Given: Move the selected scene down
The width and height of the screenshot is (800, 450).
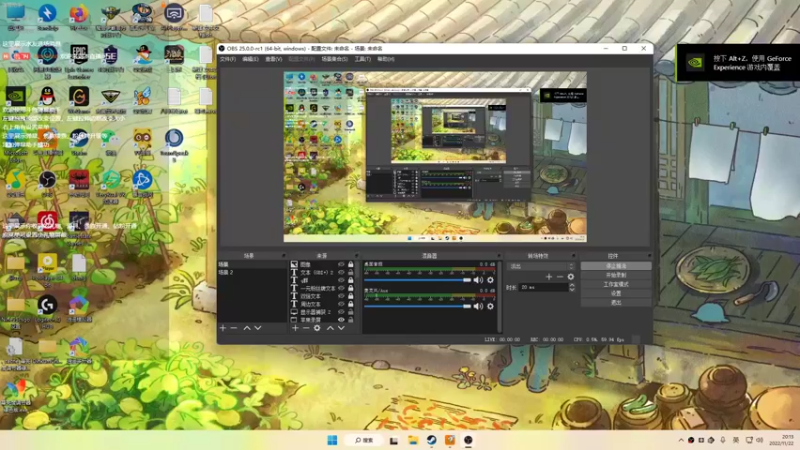Looking at the screenshot, I should (258, 328).
